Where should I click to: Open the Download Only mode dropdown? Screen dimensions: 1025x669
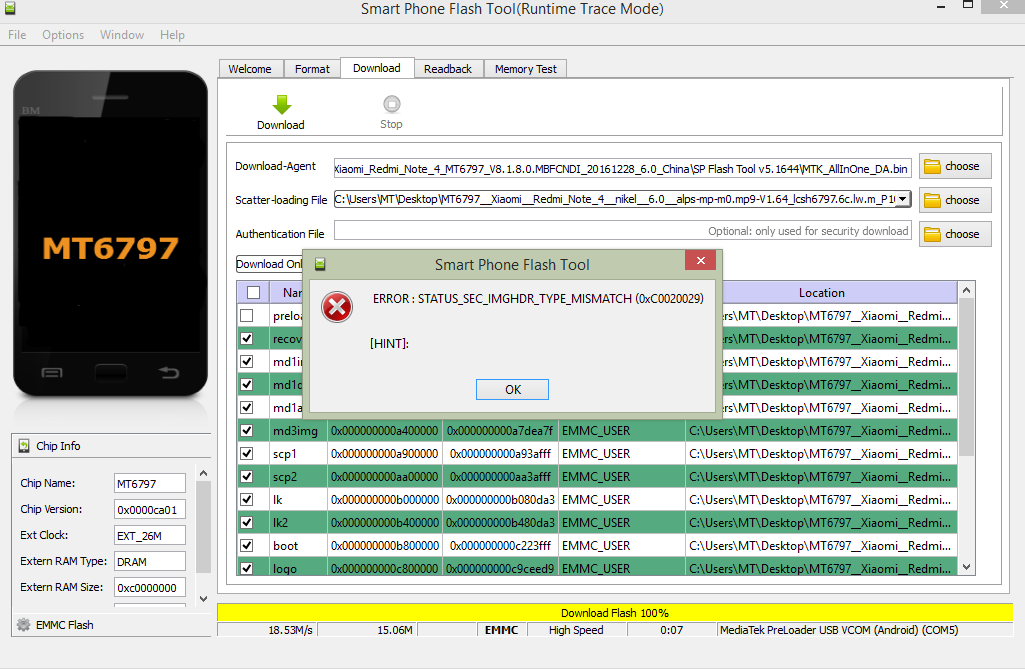click(x=269, y=264)
